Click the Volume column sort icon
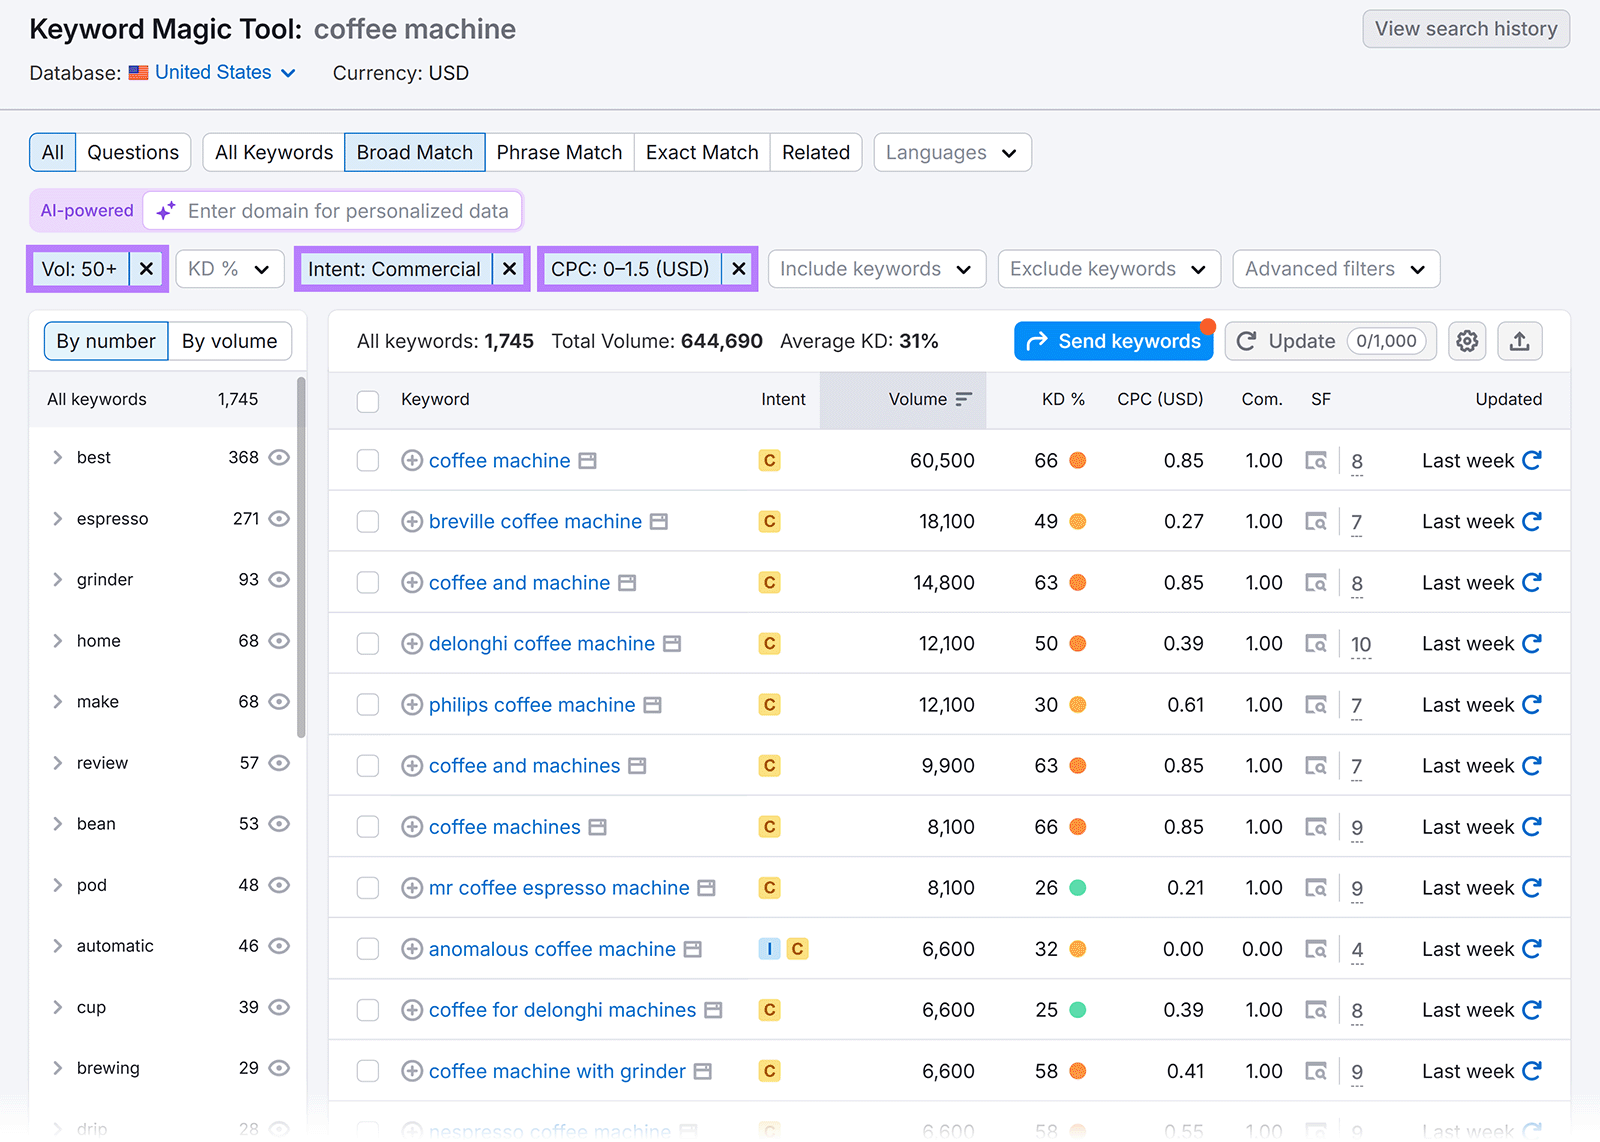The width and height of the screenshot is (1600, 1142). tap(962, 399)
